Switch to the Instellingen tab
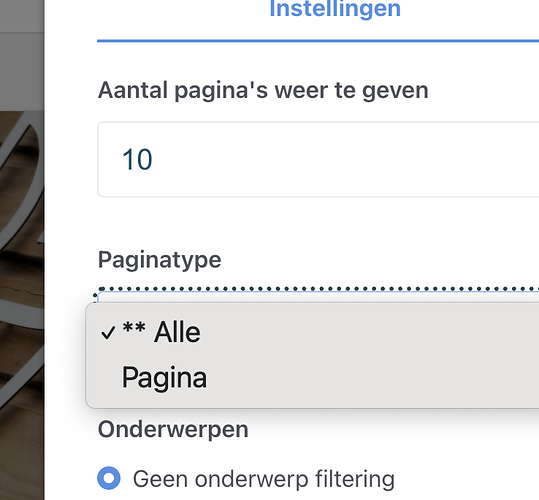539x500 pixels. pos(335,9)
